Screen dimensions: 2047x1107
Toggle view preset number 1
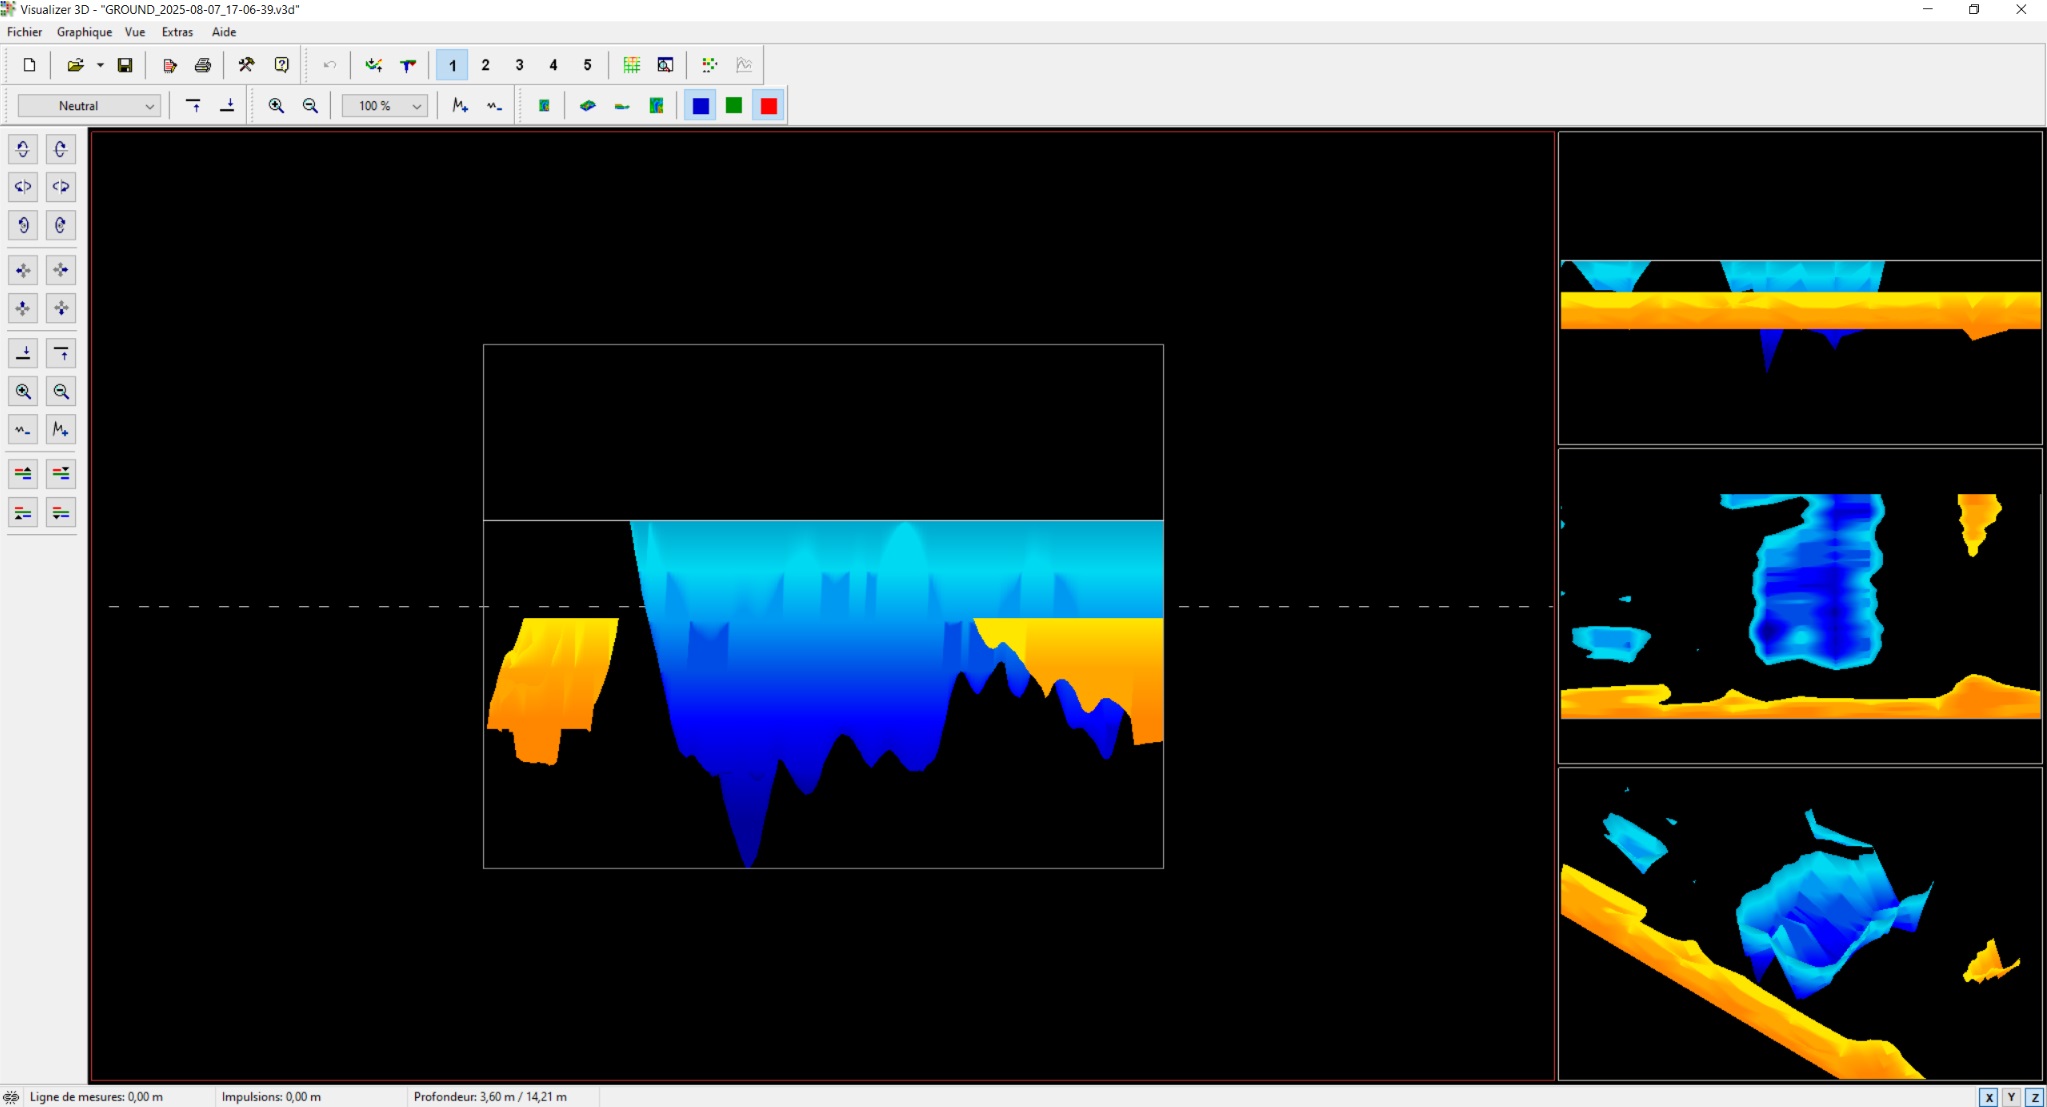point(452,65)
